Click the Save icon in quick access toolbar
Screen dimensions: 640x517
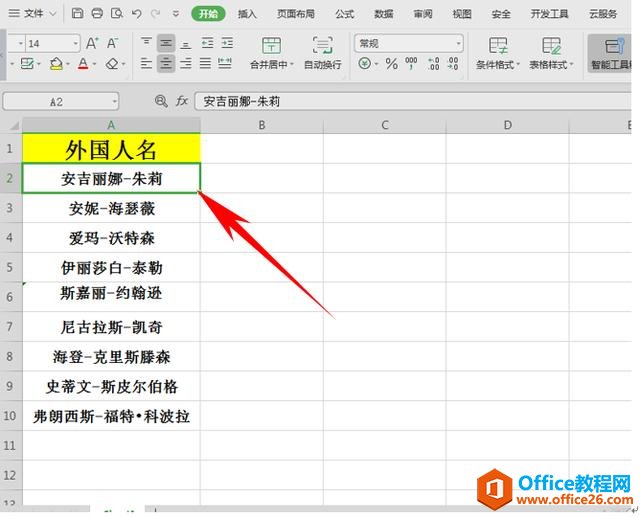tap(77, 13)
